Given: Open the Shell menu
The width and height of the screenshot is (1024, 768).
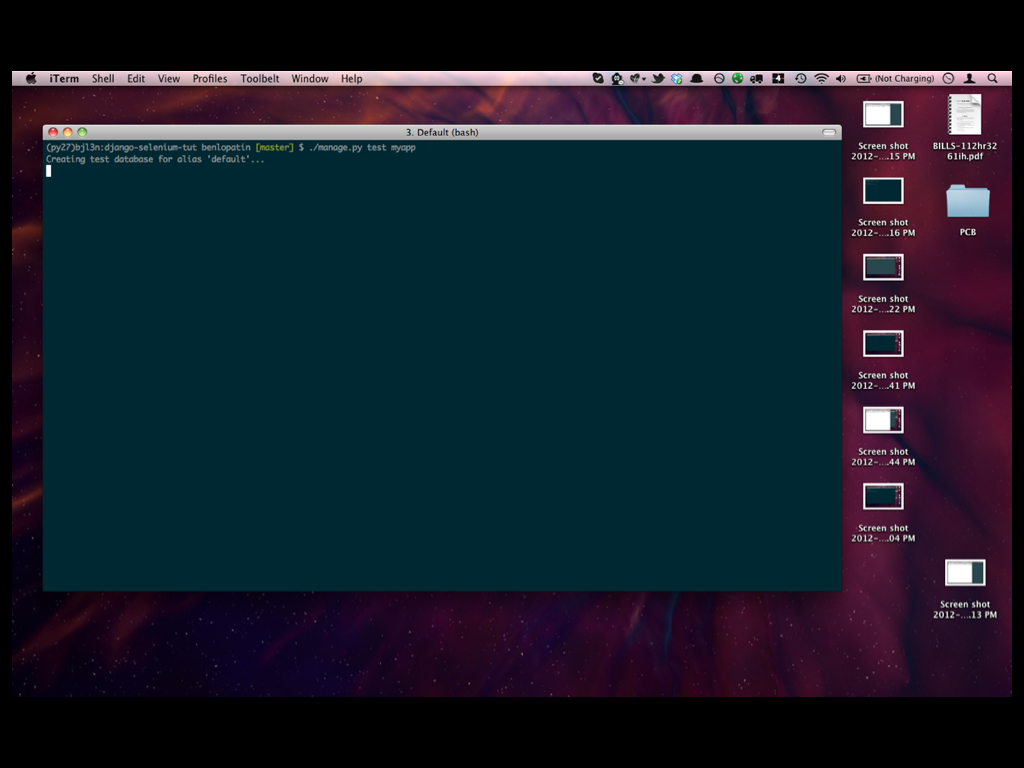Looking at the screenshot, I should pos(103,78).
